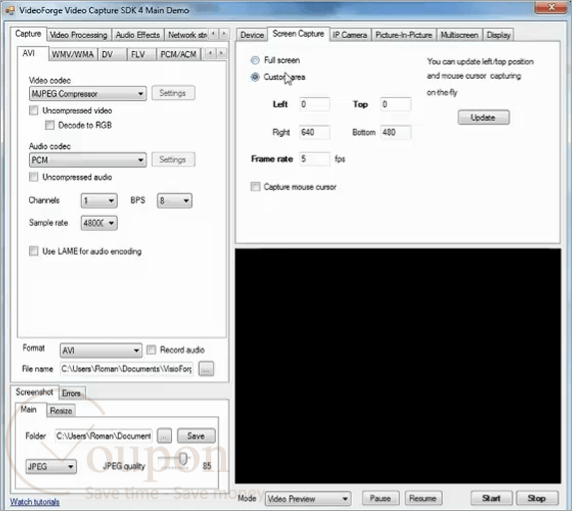Save the screenshot
This screenshot has width=572, height=511.
click(x=196, y=436)
